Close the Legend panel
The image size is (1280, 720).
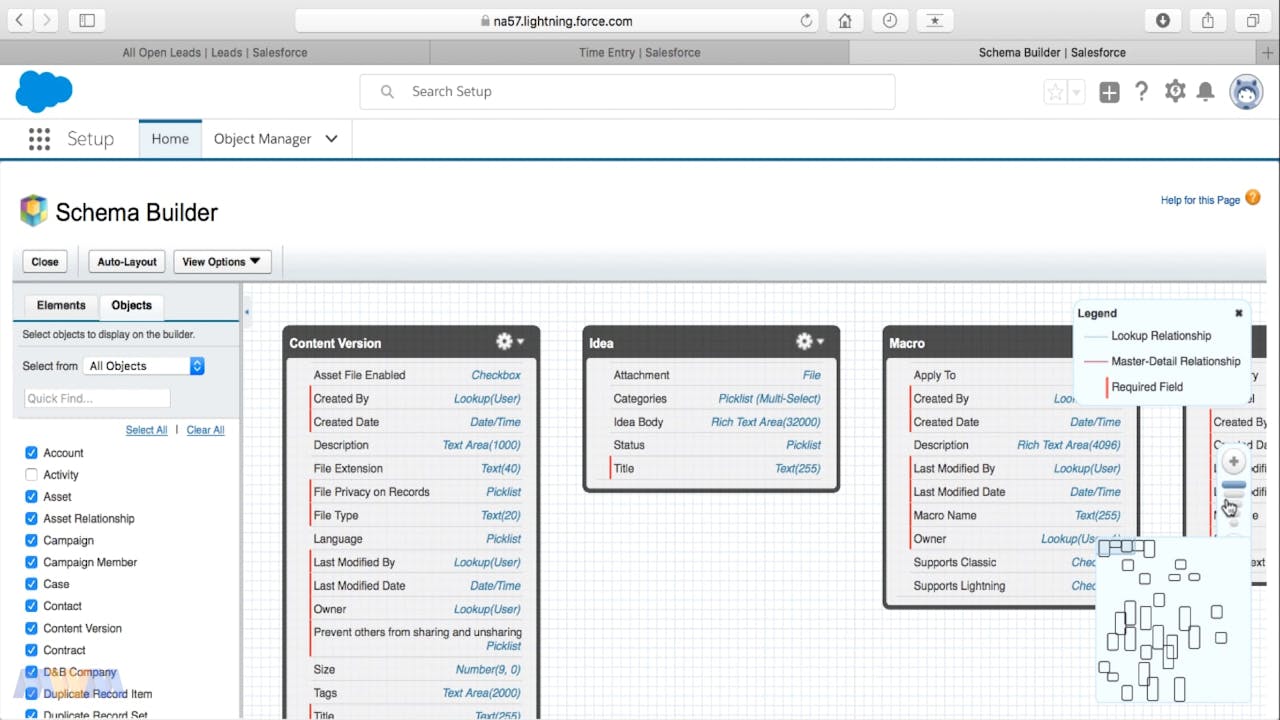pos(1239,313)
